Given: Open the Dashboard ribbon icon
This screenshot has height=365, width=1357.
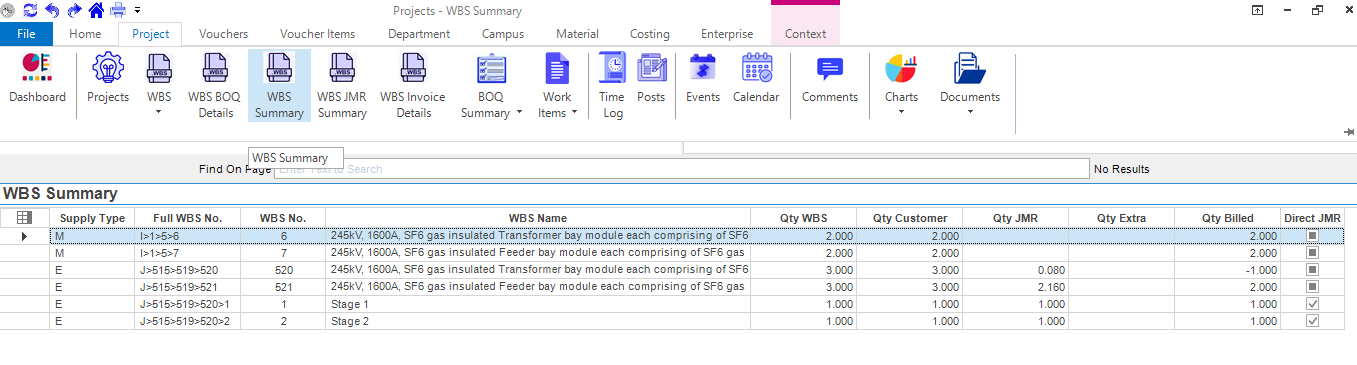Looking at the screenshot, I should coord(37,78).
